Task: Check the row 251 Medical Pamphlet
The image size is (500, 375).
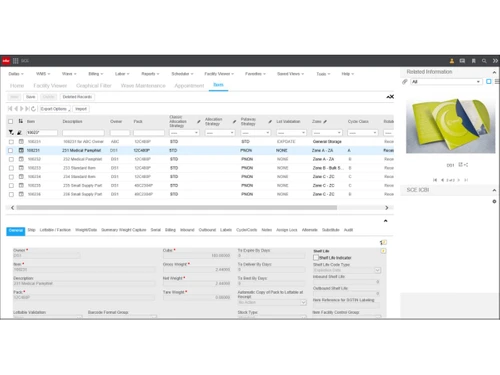Action: [11, 150]
